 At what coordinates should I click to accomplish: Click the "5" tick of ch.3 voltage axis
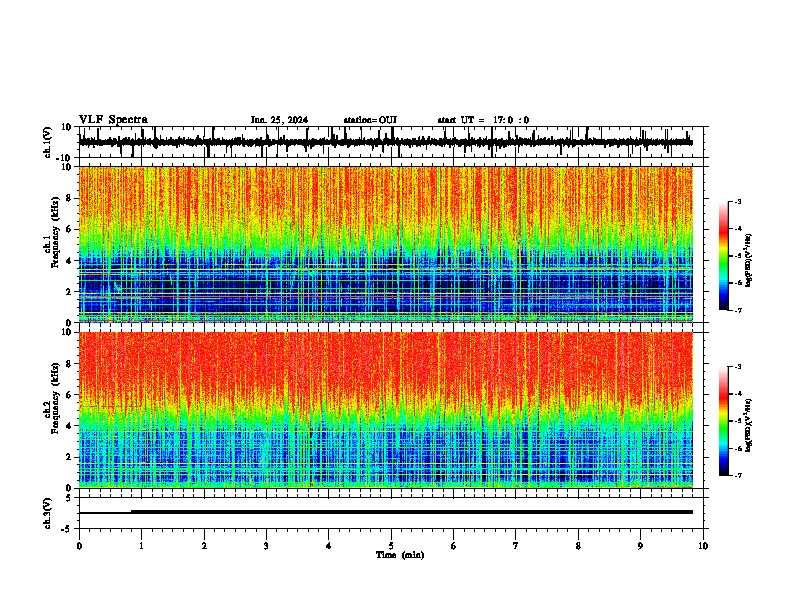70,498
